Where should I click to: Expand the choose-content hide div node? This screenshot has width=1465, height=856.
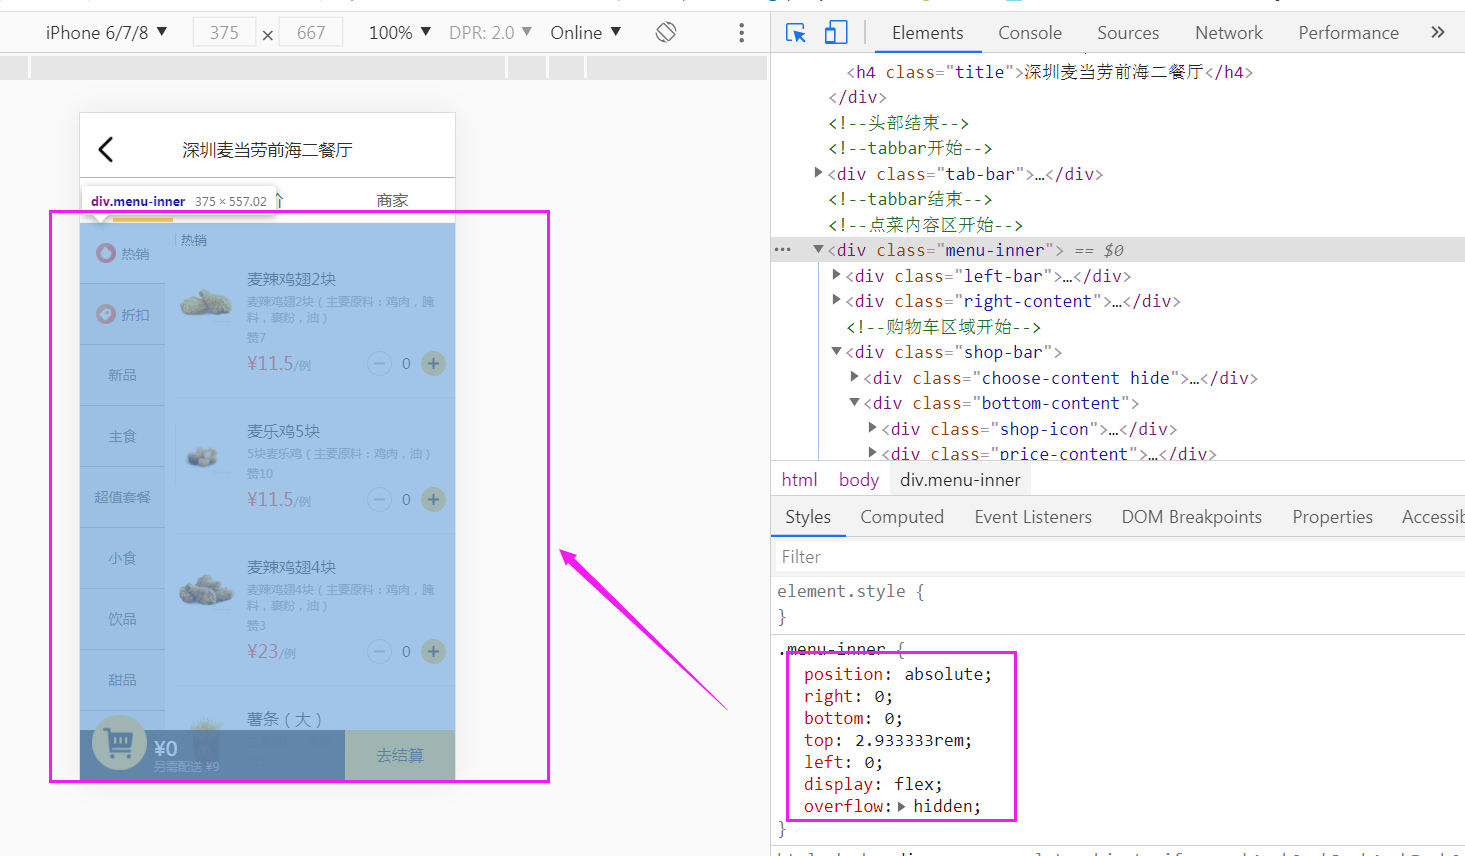855,377
